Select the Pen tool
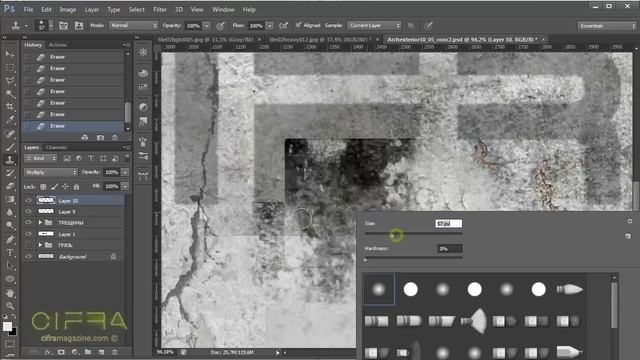This screenshot has width=640, height=360. click(x=10, y=239)
